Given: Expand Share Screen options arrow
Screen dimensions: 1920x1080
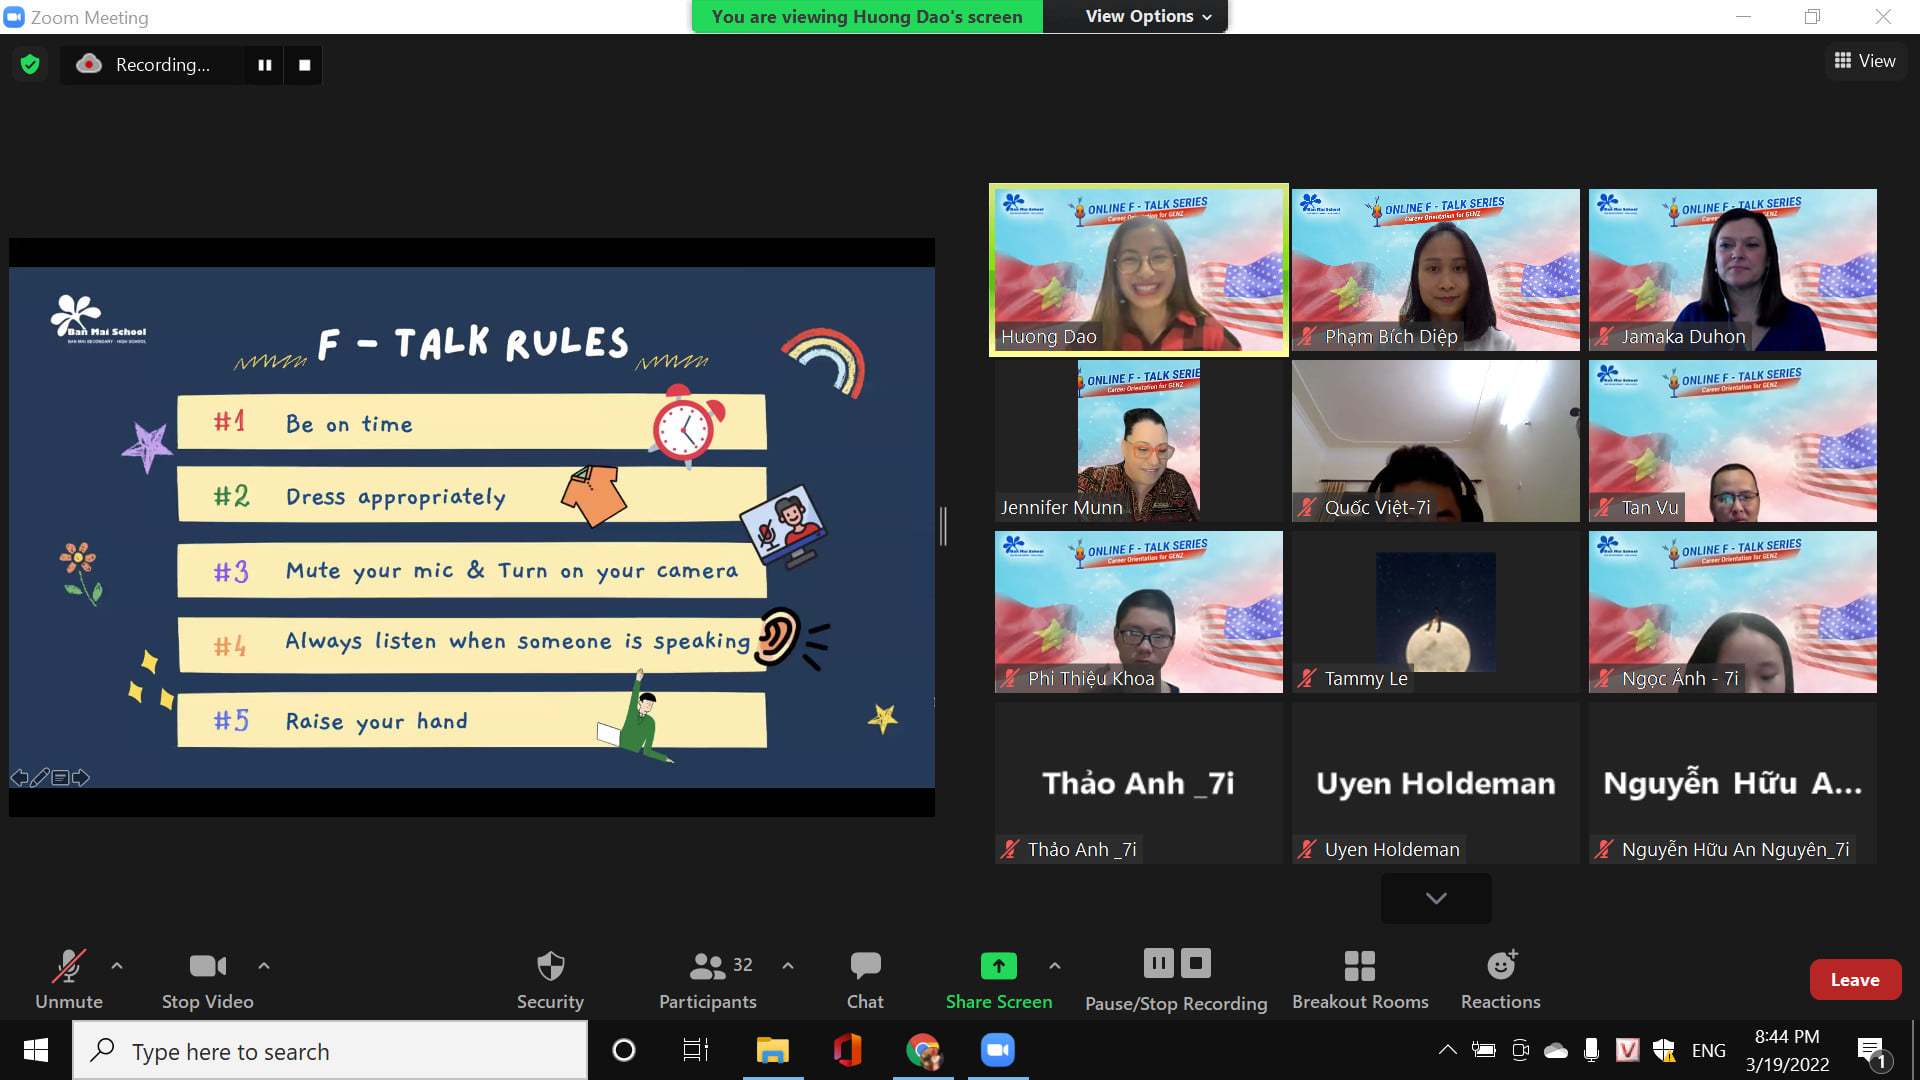Looking at the screenshot, I should pyautogui.click(x=1054, y=966).
